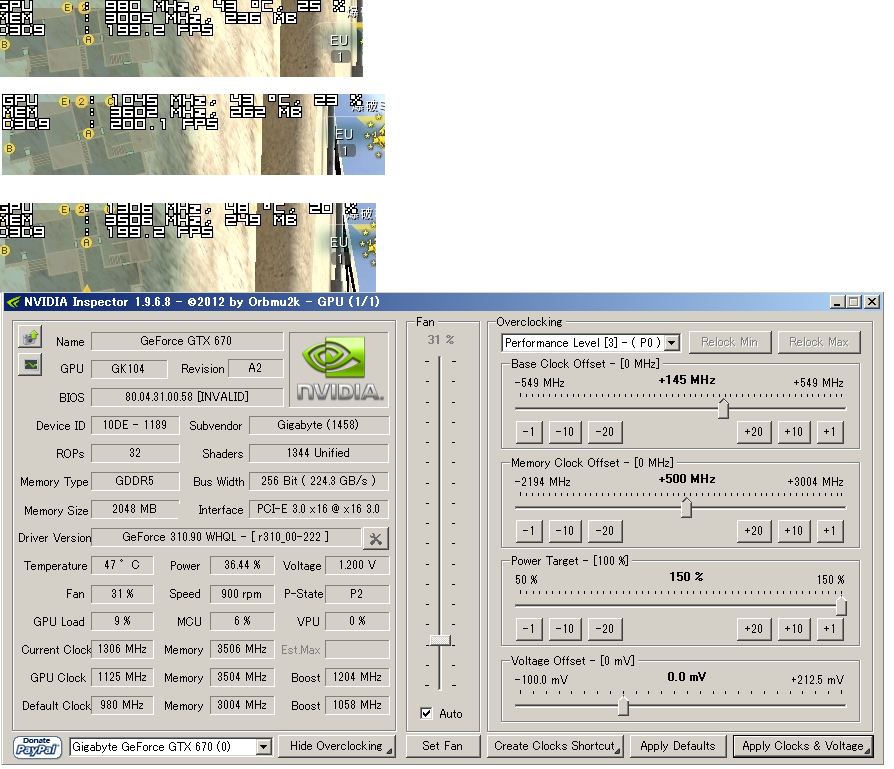The image size is (894, 769).
Task: Increase Base Clock Offset by +20
Action: click(754, 432)
